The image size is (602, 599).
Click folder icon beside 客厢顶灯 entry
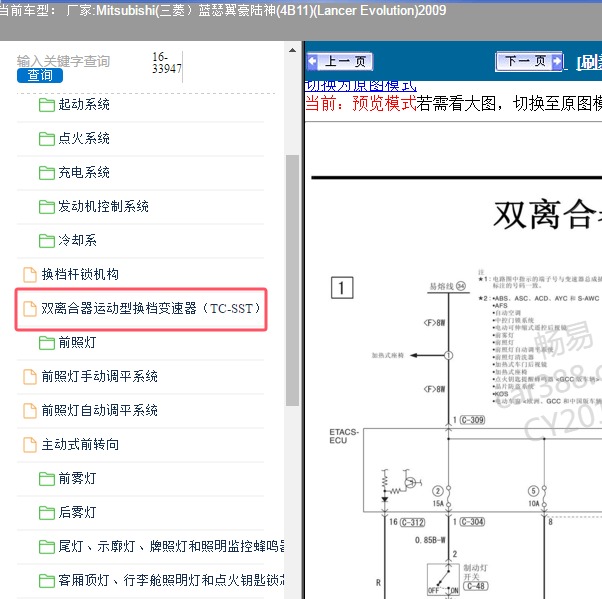[x=46, y=581]
